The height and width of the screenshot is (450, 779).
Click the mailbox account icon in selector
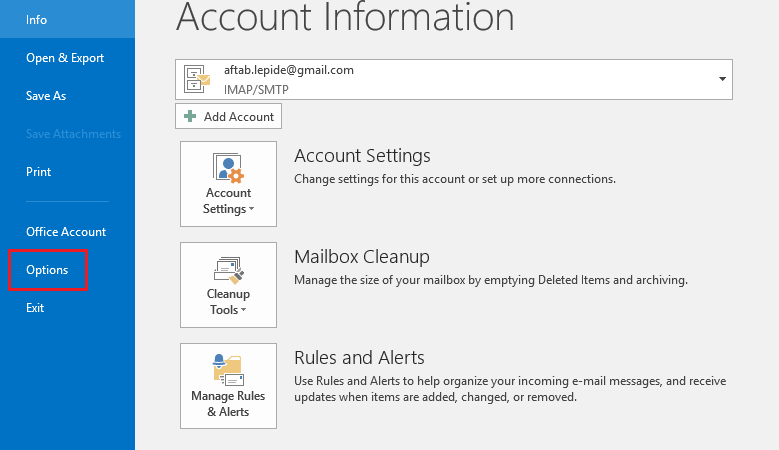click(x=197, y=79)
